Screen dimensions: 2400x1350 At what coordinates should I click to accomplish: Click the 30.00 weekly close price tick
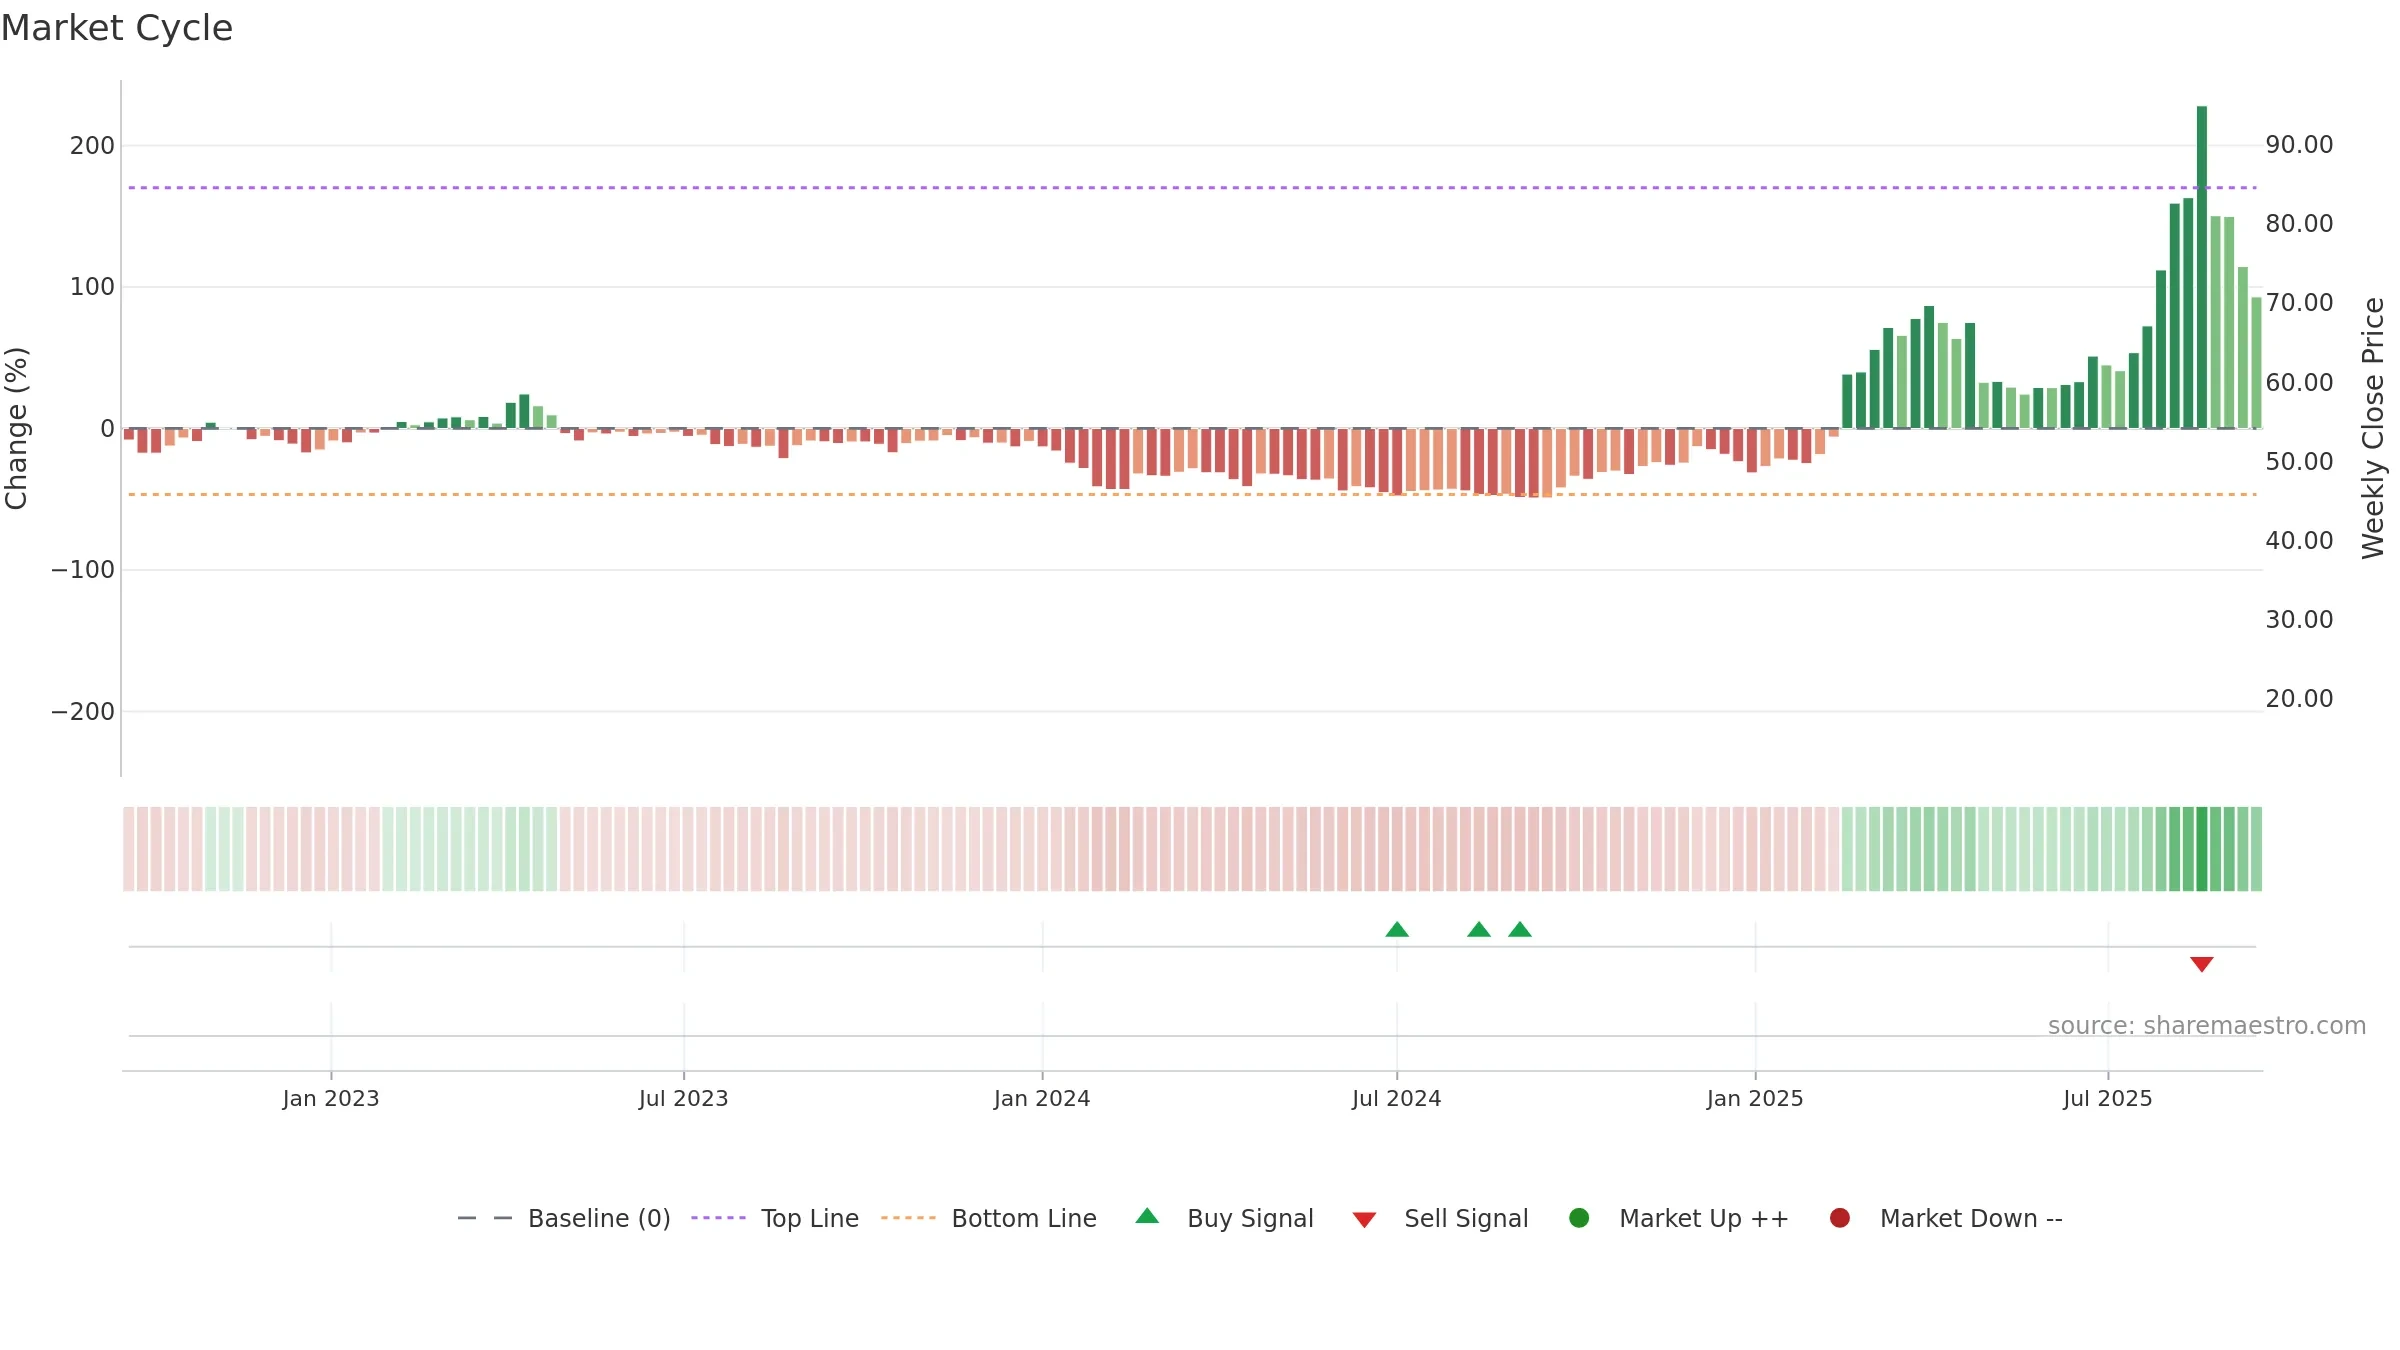(2299, 620)
